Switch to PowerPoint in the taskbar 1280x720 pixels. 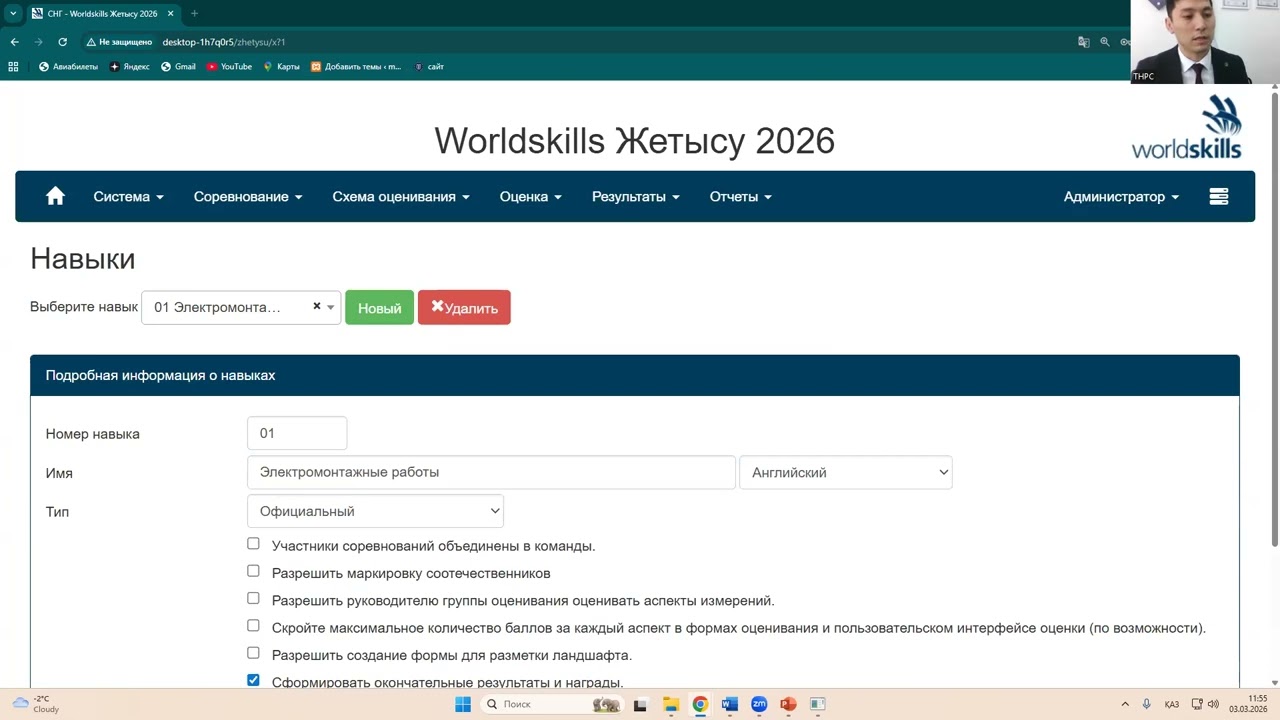pos(788,704)
